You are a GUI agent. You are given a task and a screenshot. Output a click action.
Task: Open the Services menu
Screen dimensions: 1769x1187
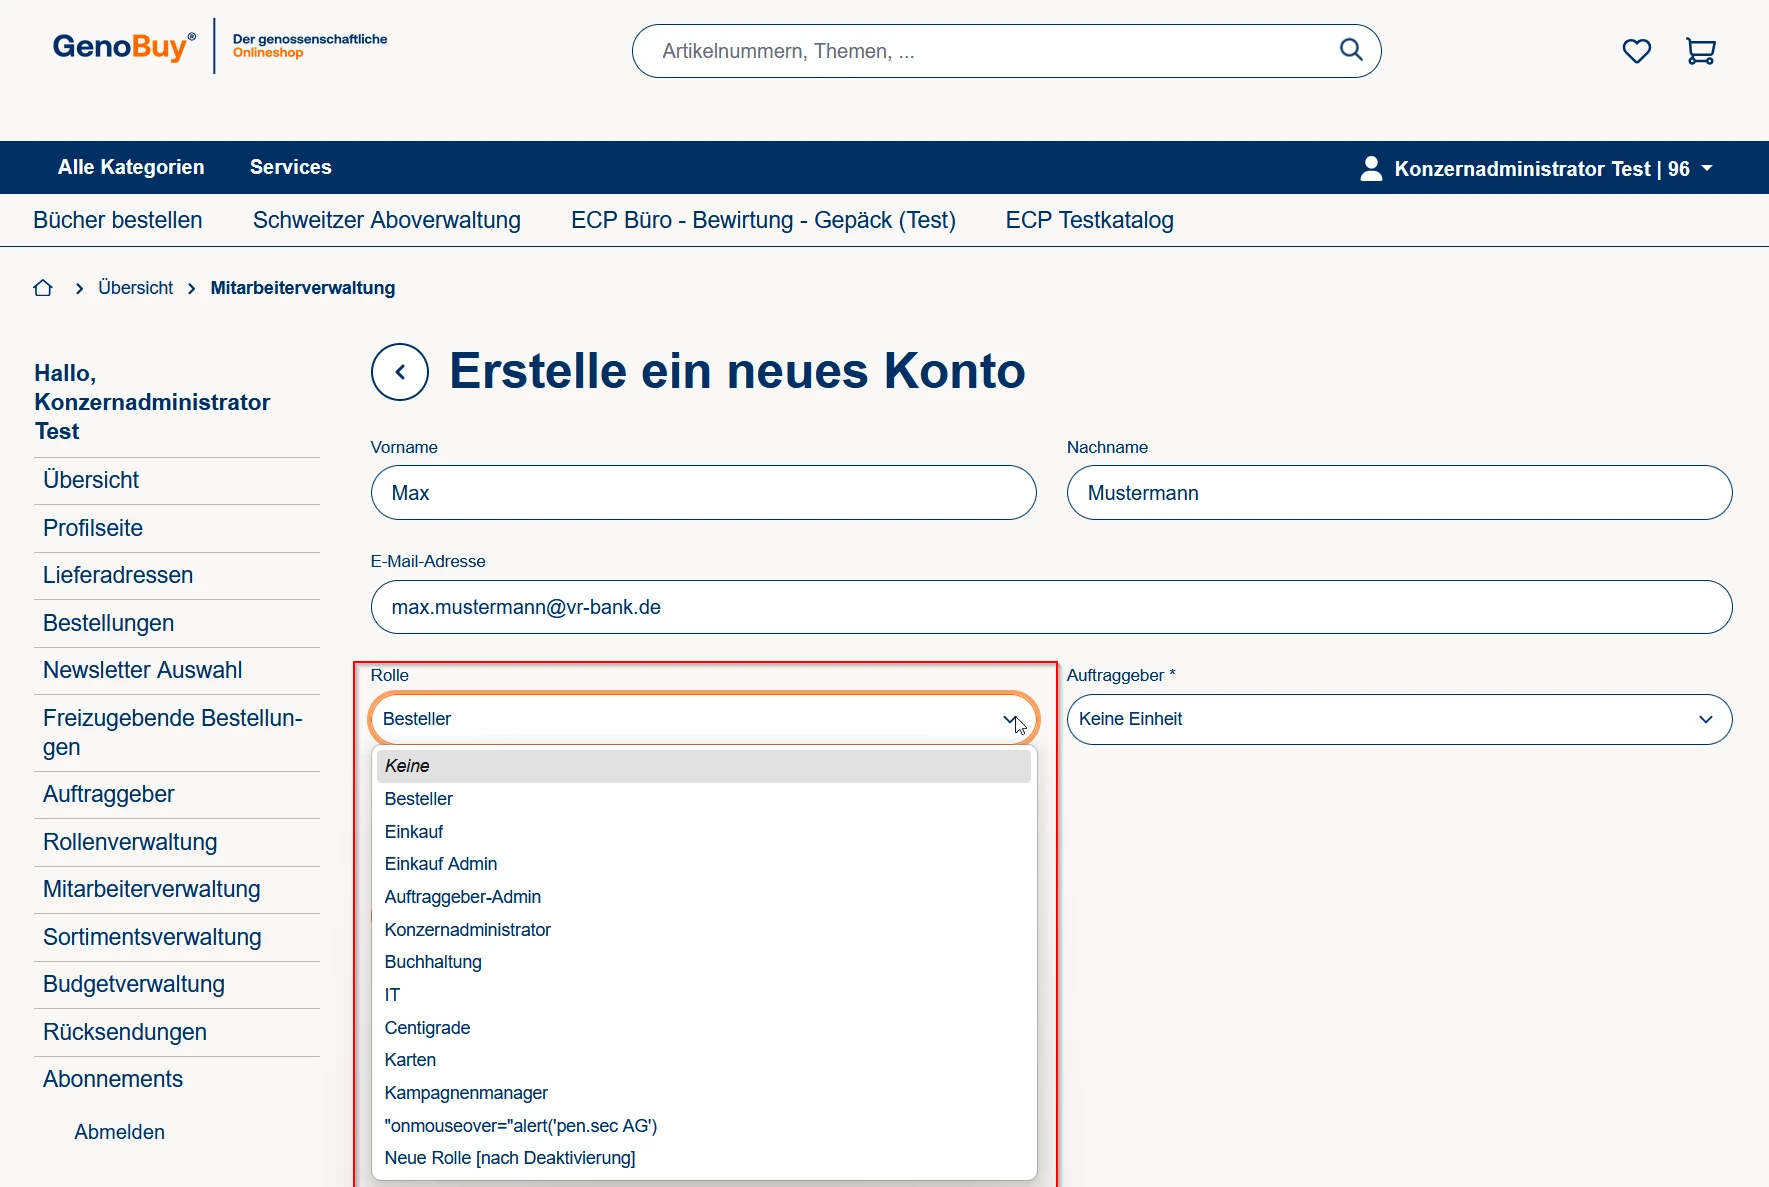290,167
